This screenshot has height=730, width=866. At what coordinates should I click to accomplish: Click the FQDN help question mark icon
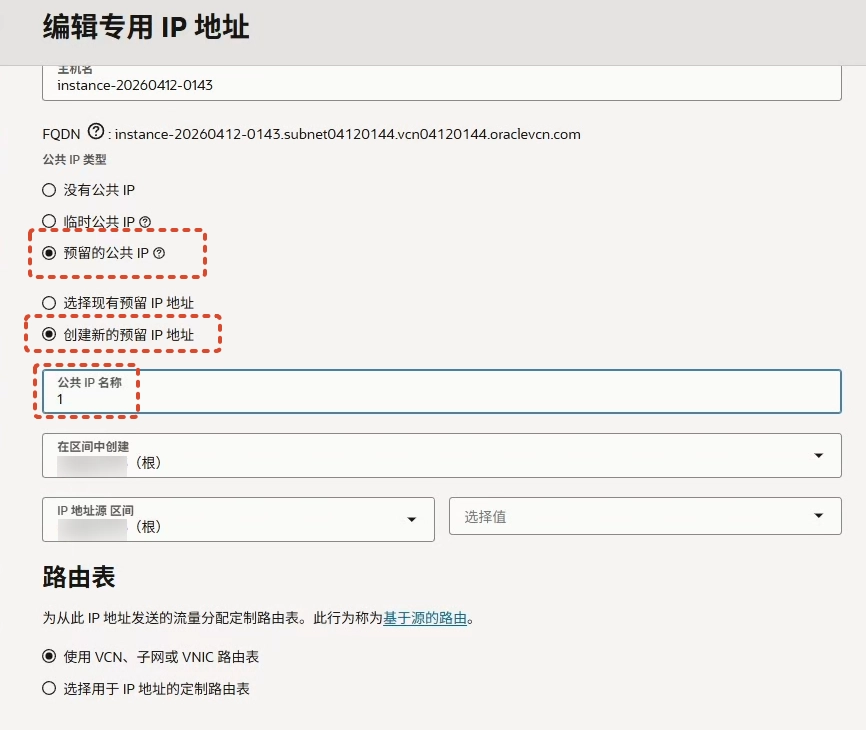tap(96, 132)
